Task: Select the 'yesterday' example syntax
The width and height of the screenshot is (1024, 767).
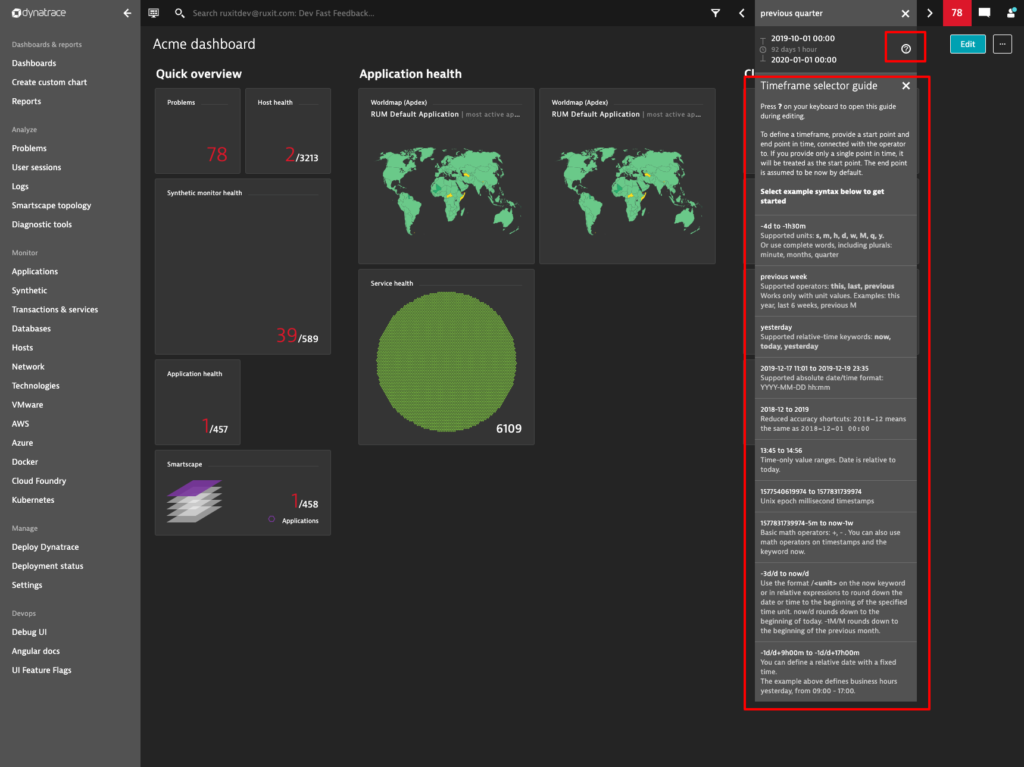Action: coord(836,336)
